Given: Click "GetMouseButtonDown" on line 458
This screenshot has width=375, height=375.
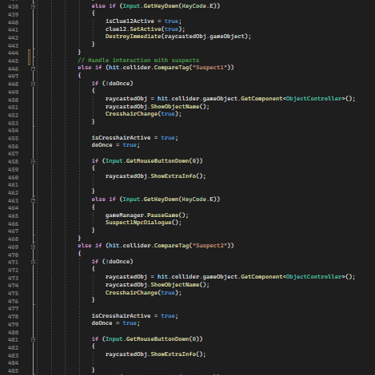Looking at the screenshot, I should coord(158,161).
